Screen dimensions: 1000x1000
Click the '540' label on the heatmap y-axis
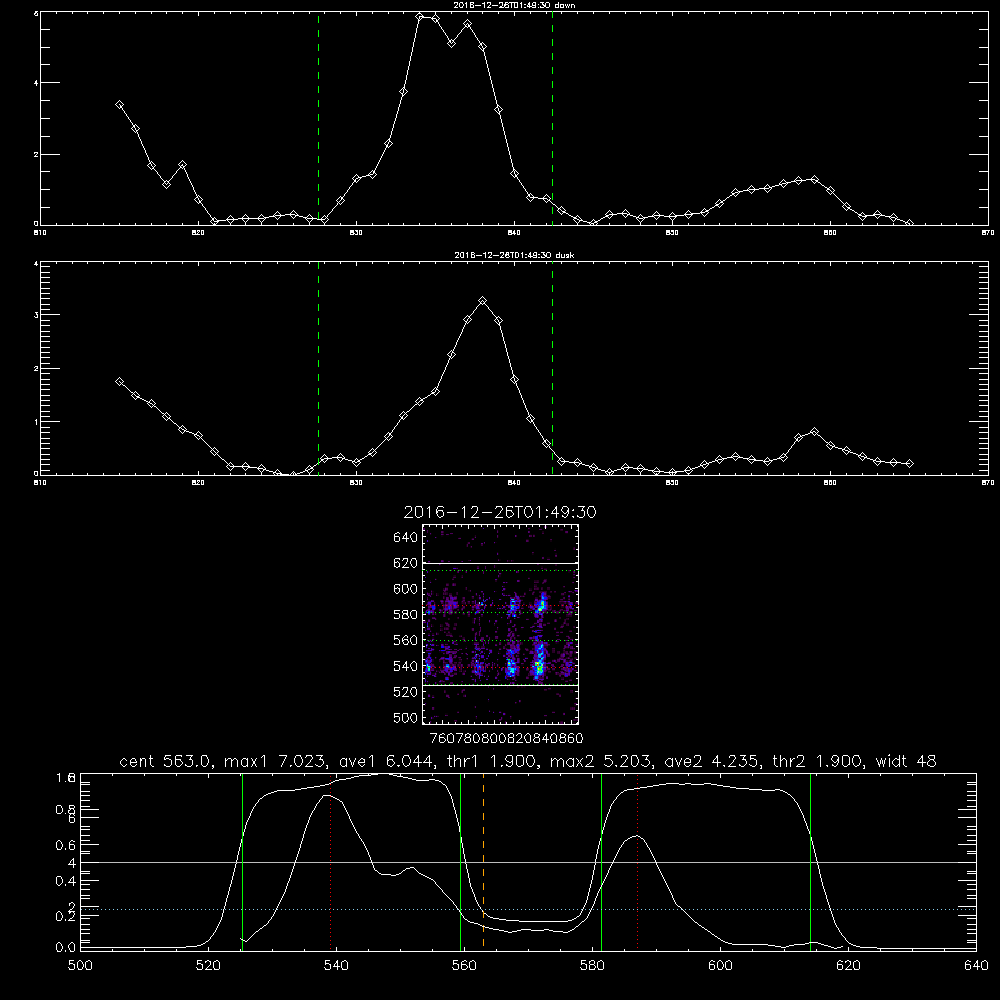point(406,666)
